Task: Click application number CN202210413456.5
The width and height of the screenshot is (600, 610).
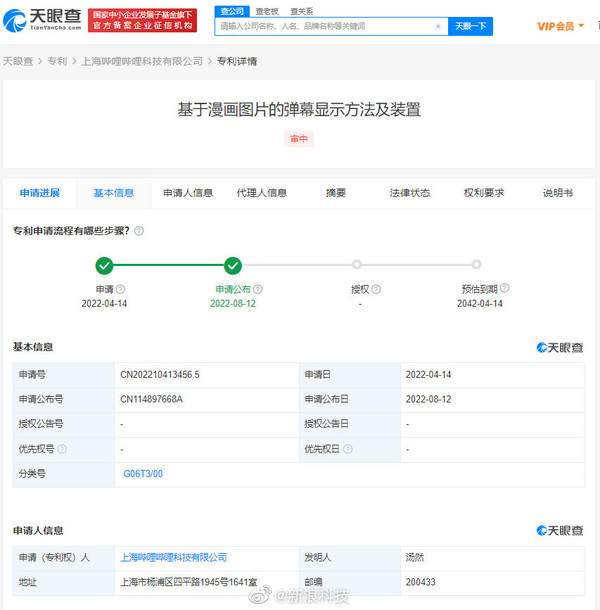Action: (x=160, y=375)
